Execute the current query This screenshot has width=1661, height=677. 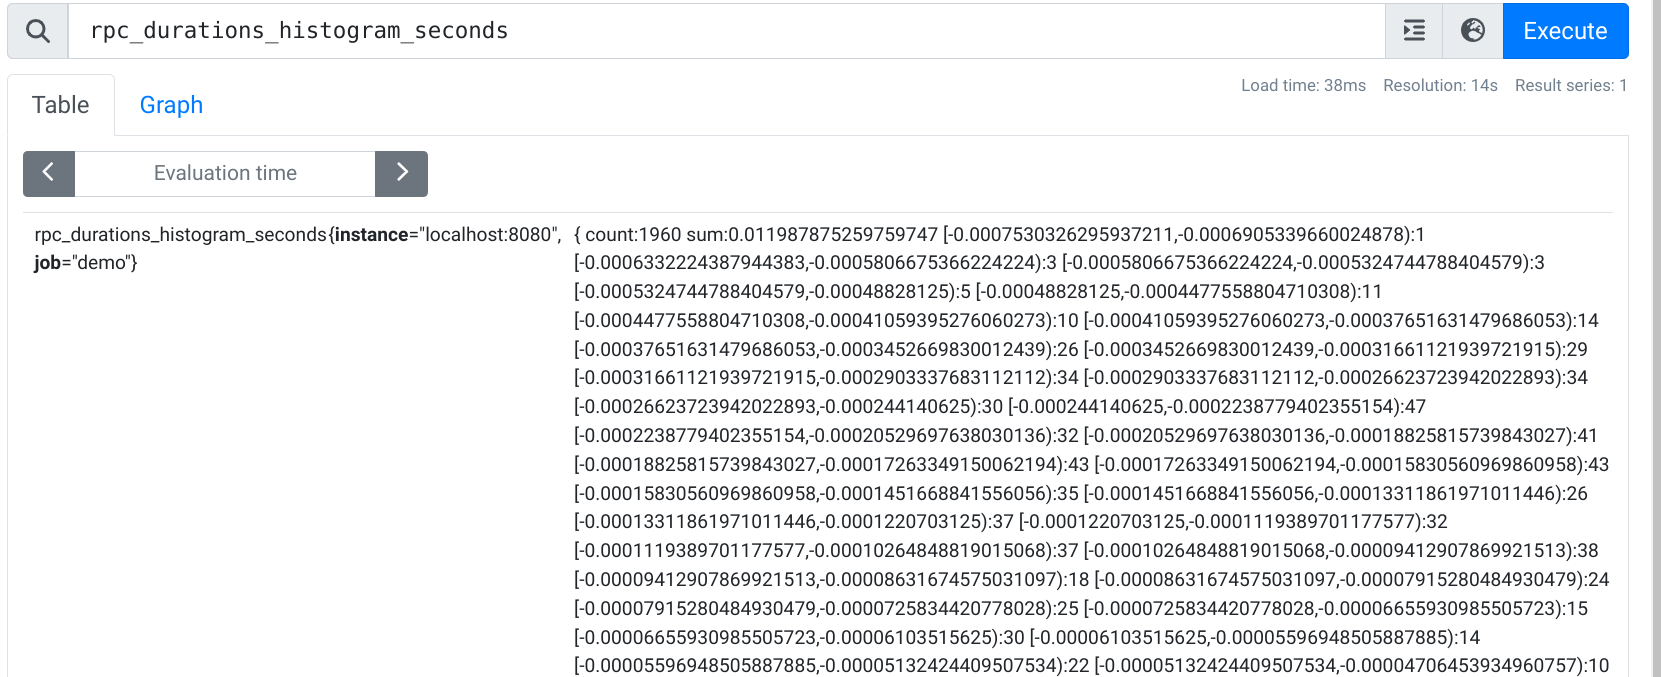pos(1564,30)
